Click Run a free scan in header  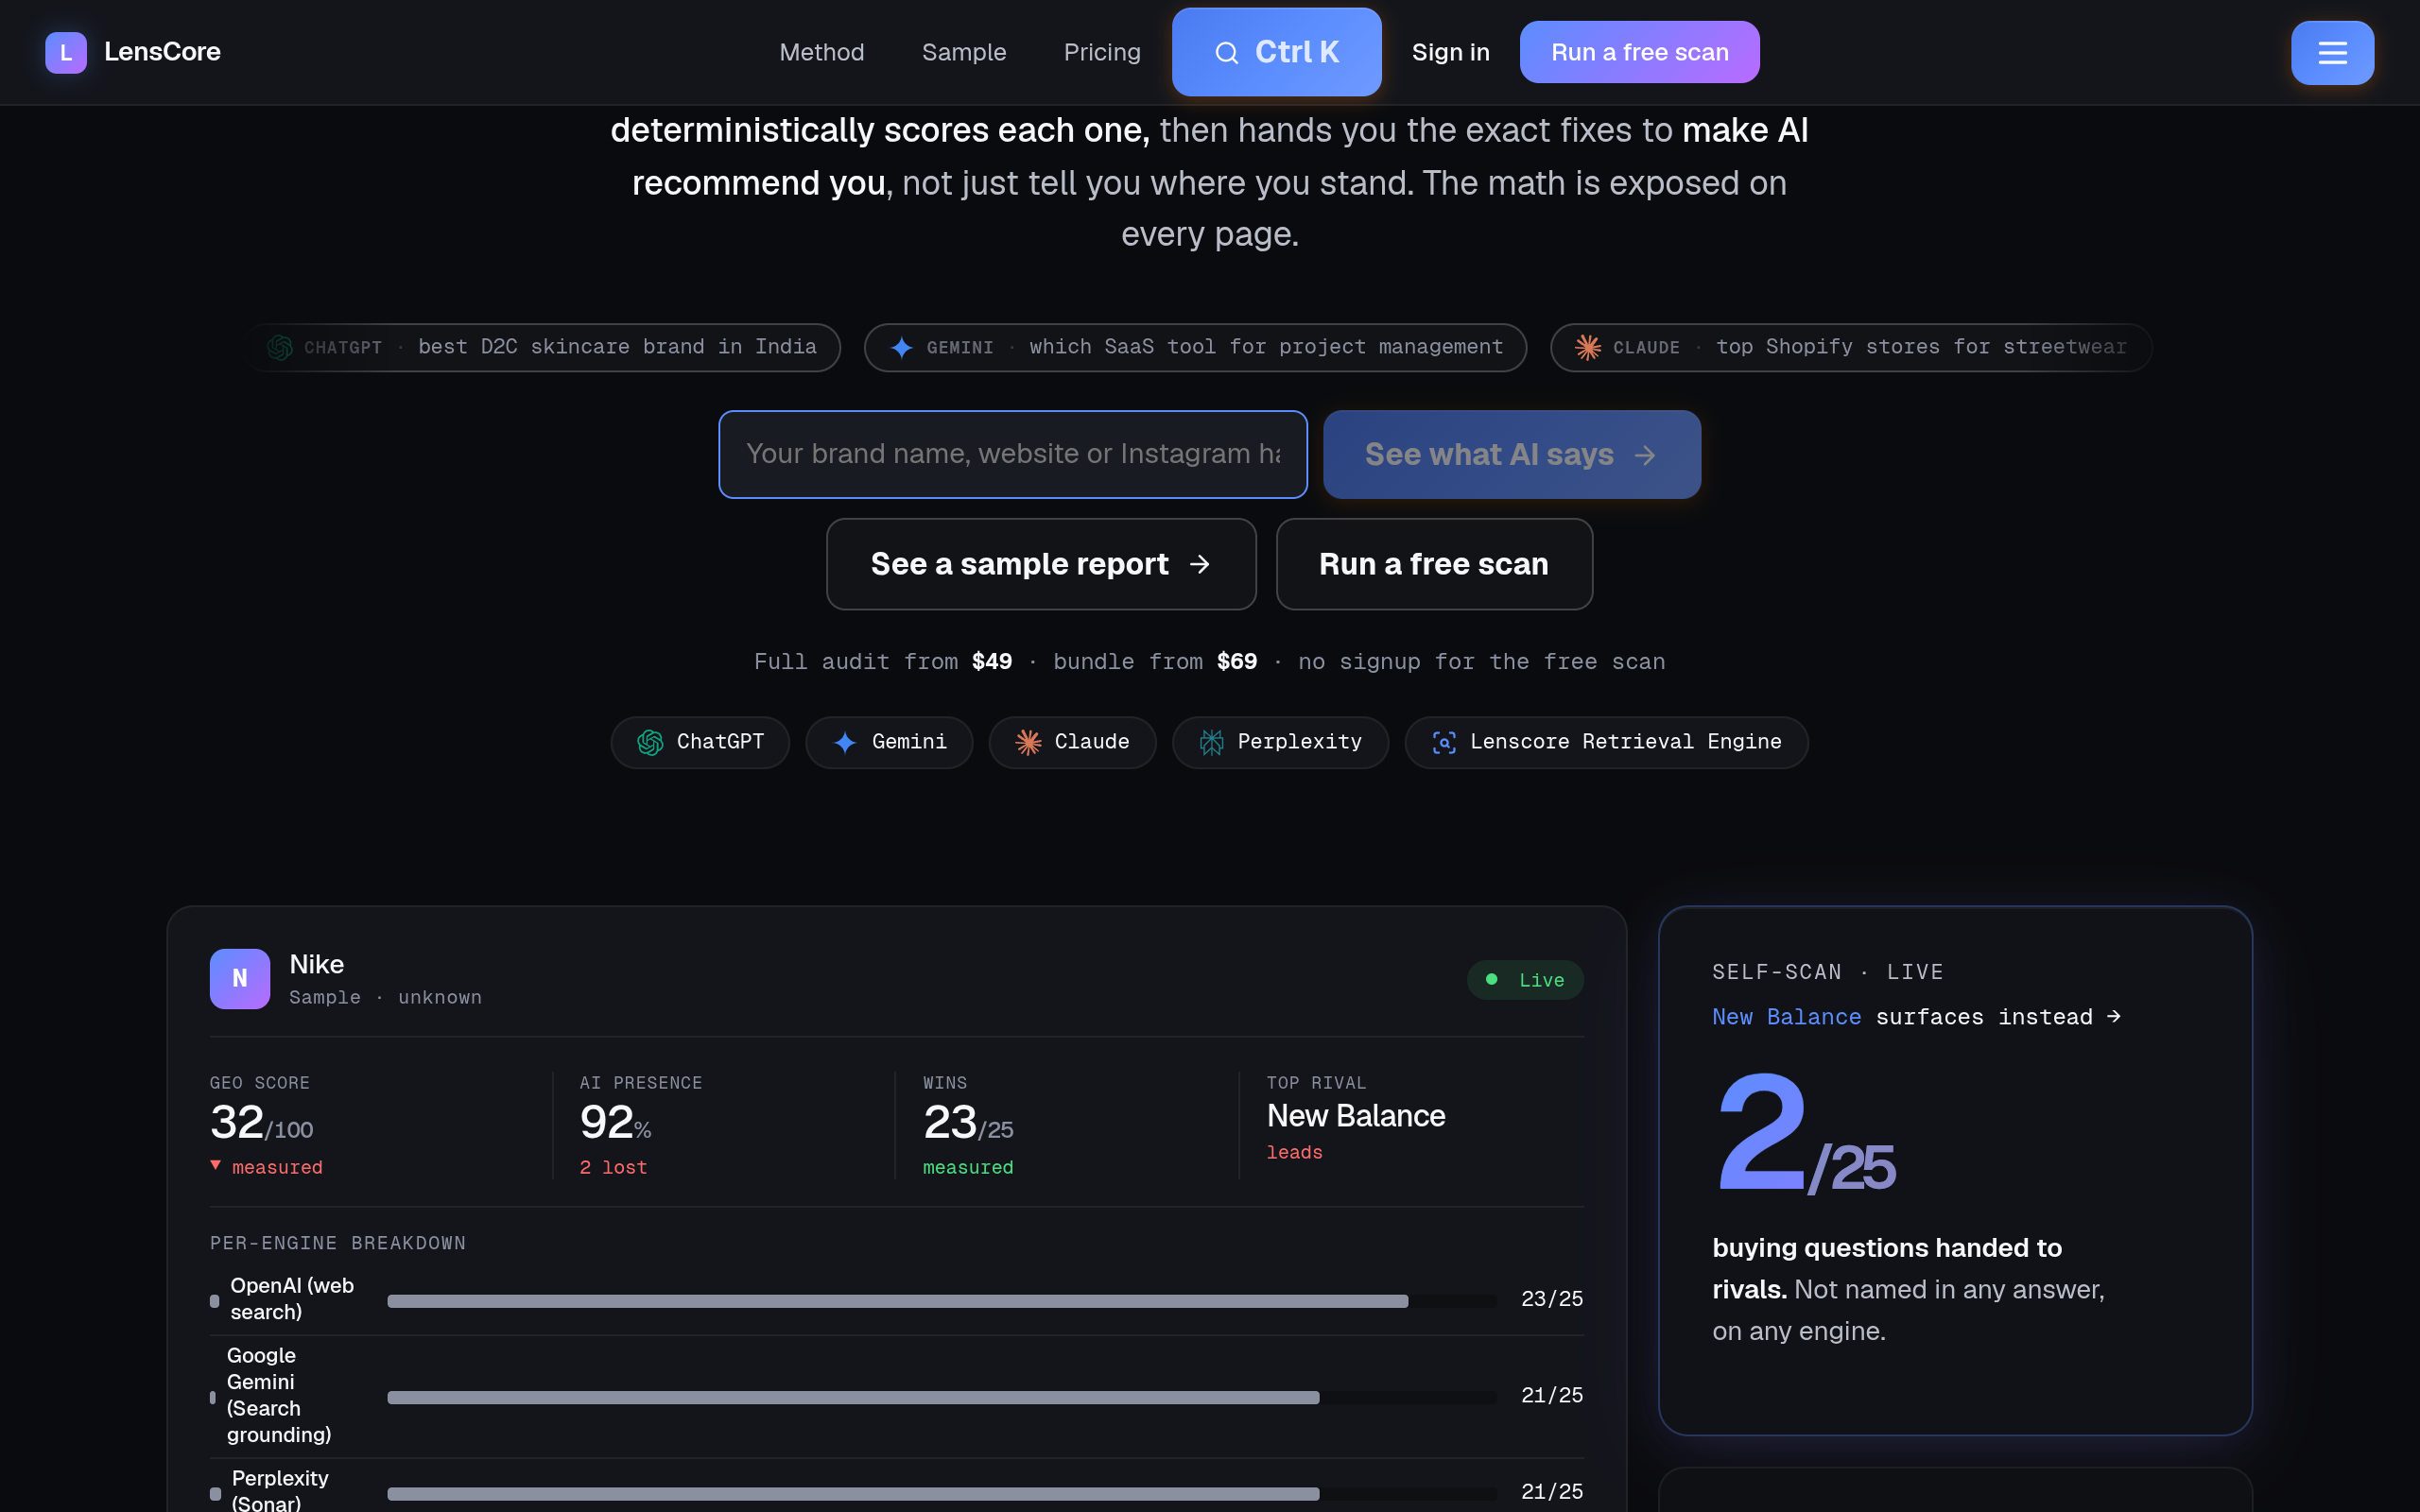pos(1639,52)
